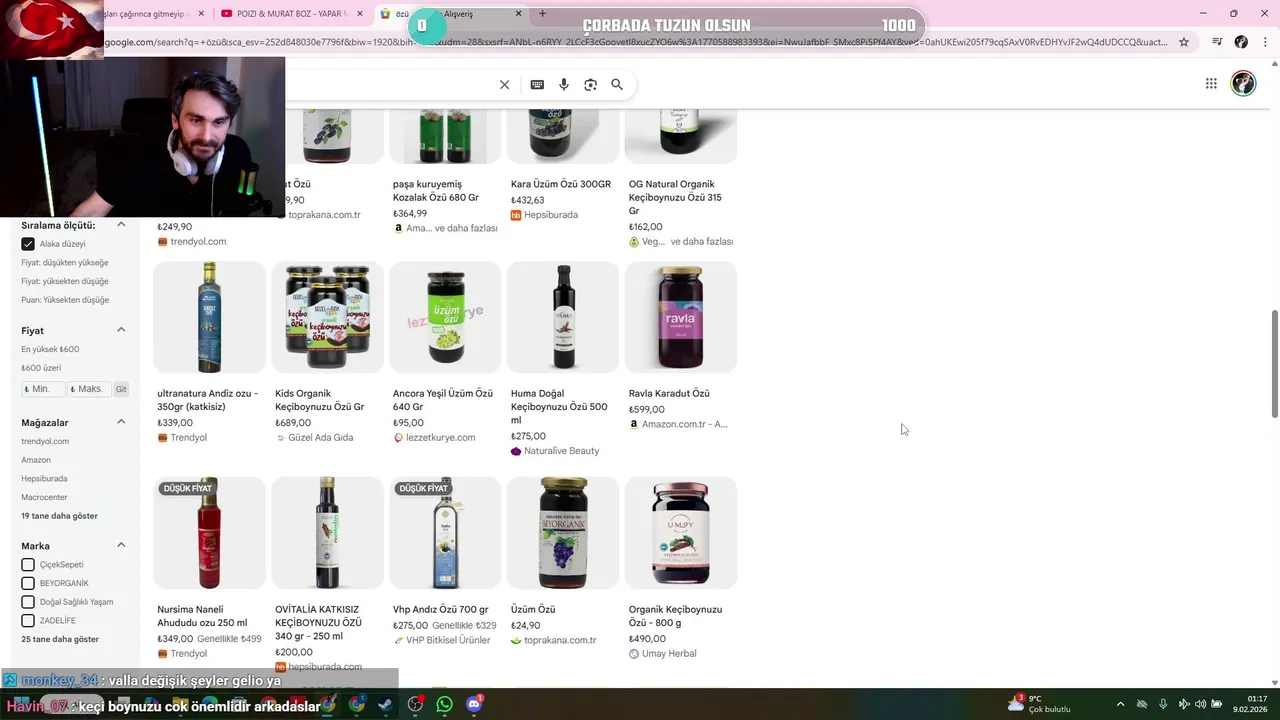Sort by Puan: Yüksekten düşüğe

(65, 300)
